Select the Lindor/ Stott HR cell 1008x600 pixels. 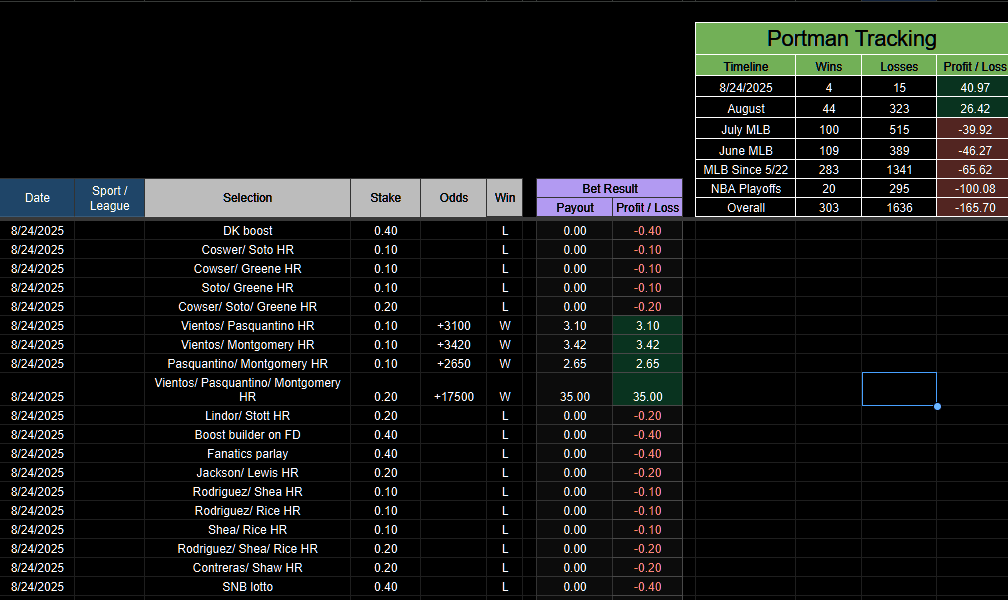[248, 416]
